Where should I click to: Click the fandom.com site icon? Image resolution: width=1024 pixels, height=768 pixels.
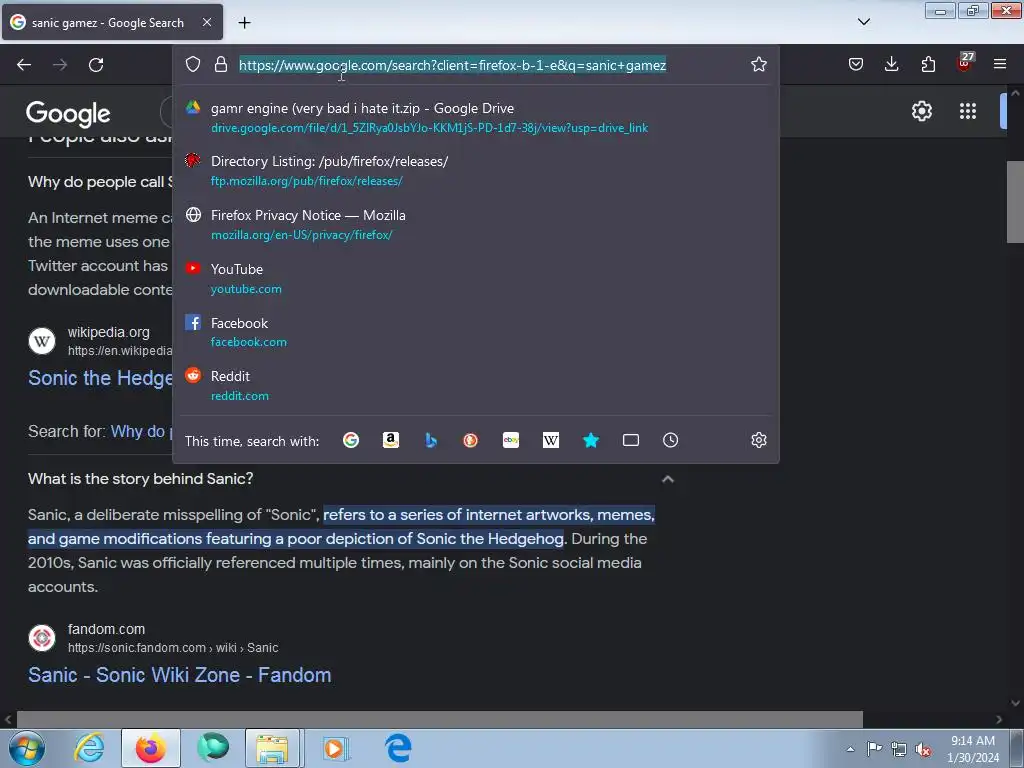pos(42,638)
